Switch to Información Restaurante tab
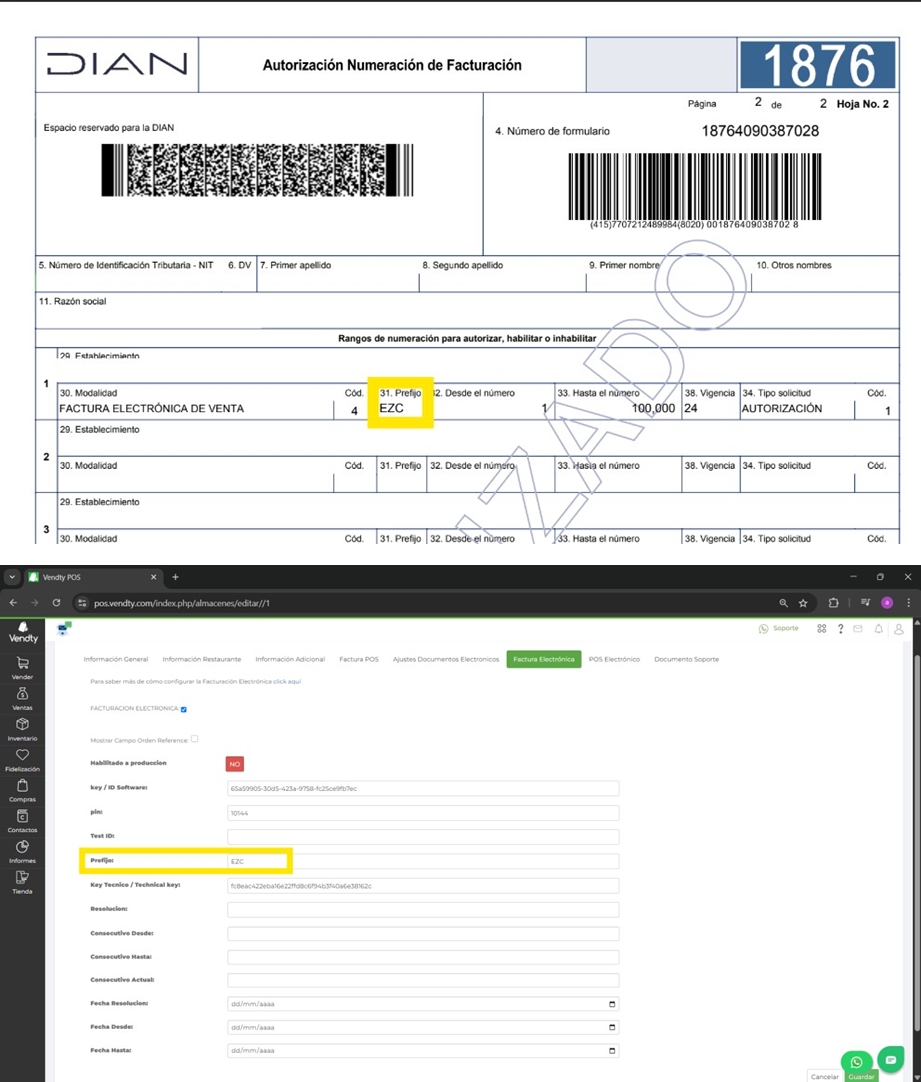The width and height of the screenshot is (921, 1082). pos(202,659)
